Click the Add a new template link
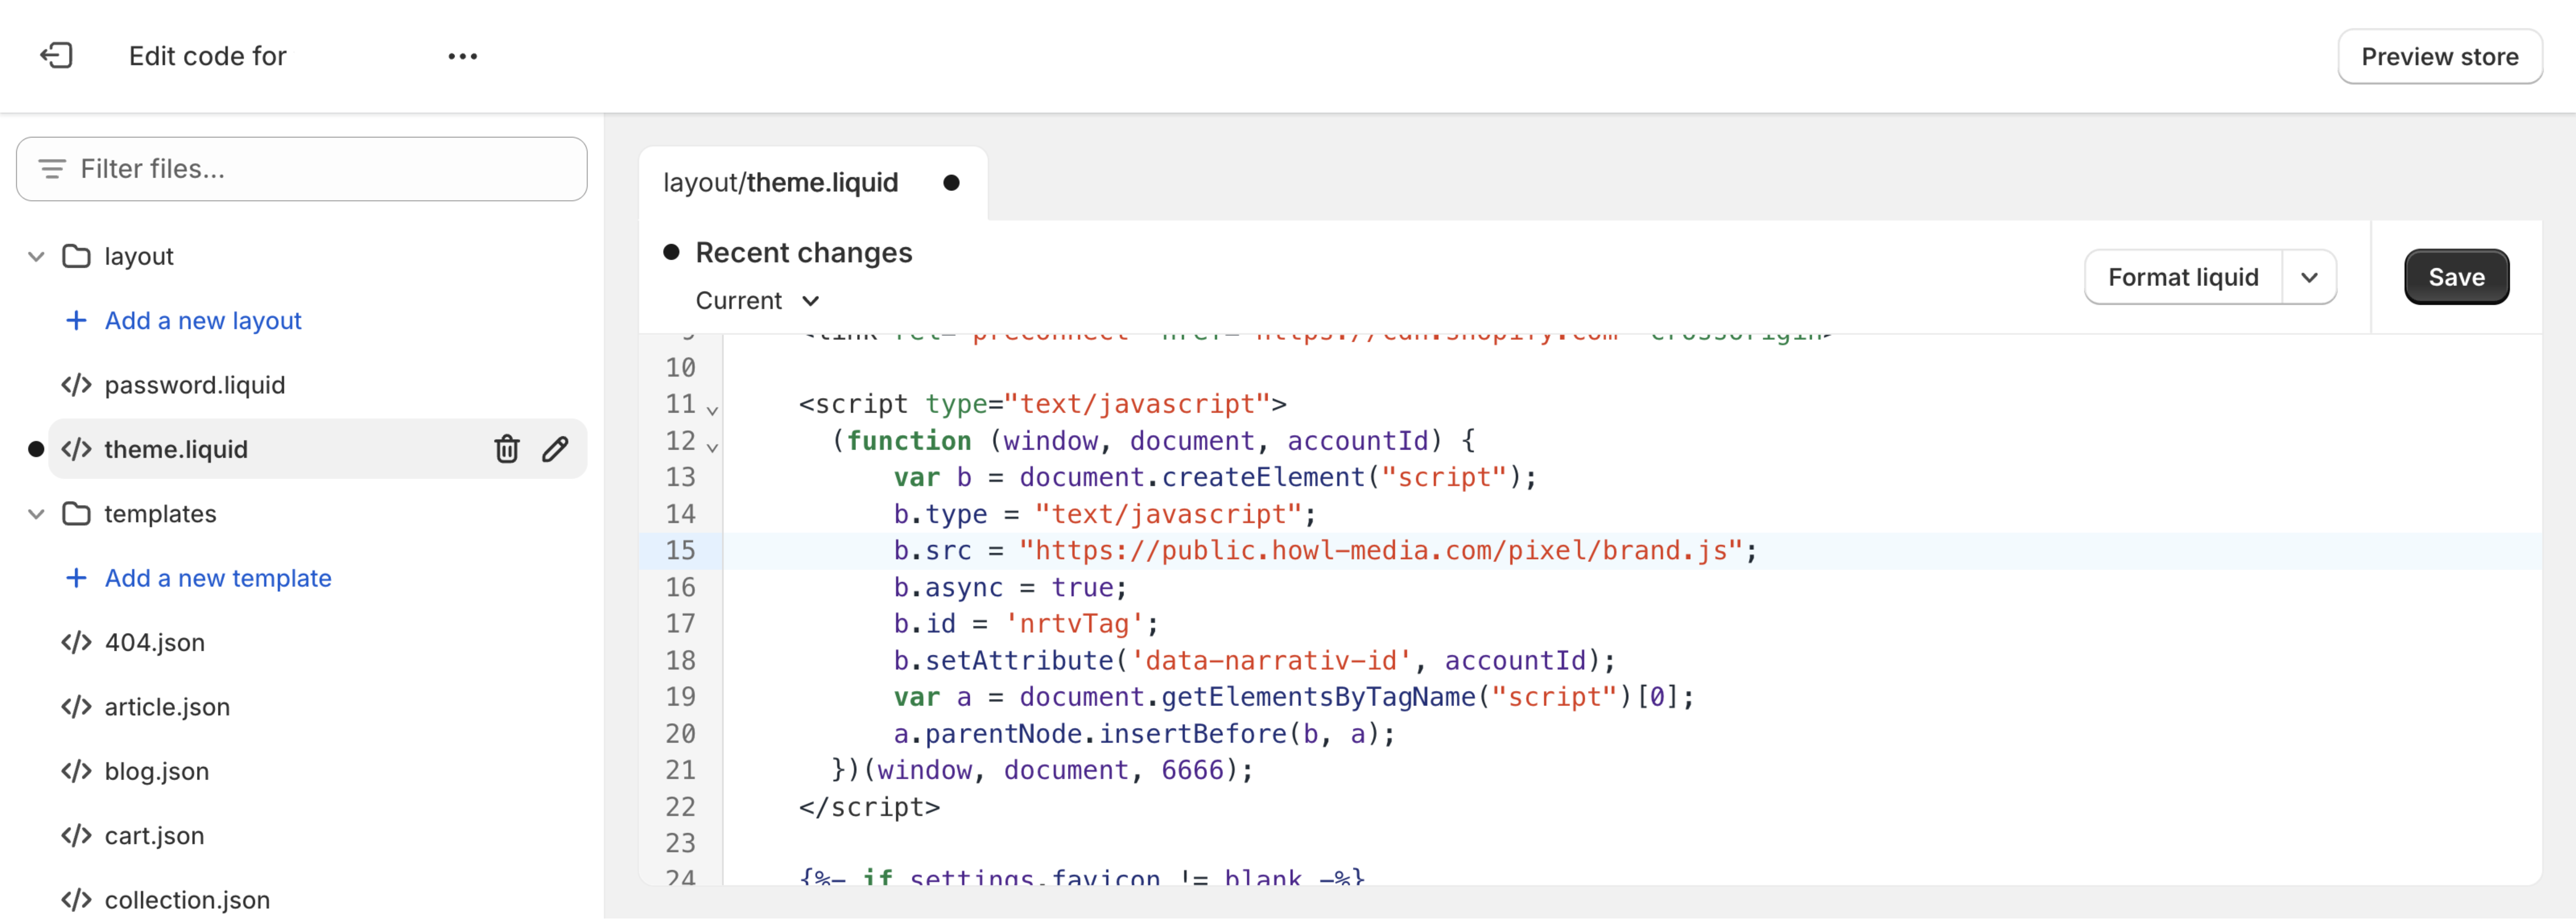 218,578
